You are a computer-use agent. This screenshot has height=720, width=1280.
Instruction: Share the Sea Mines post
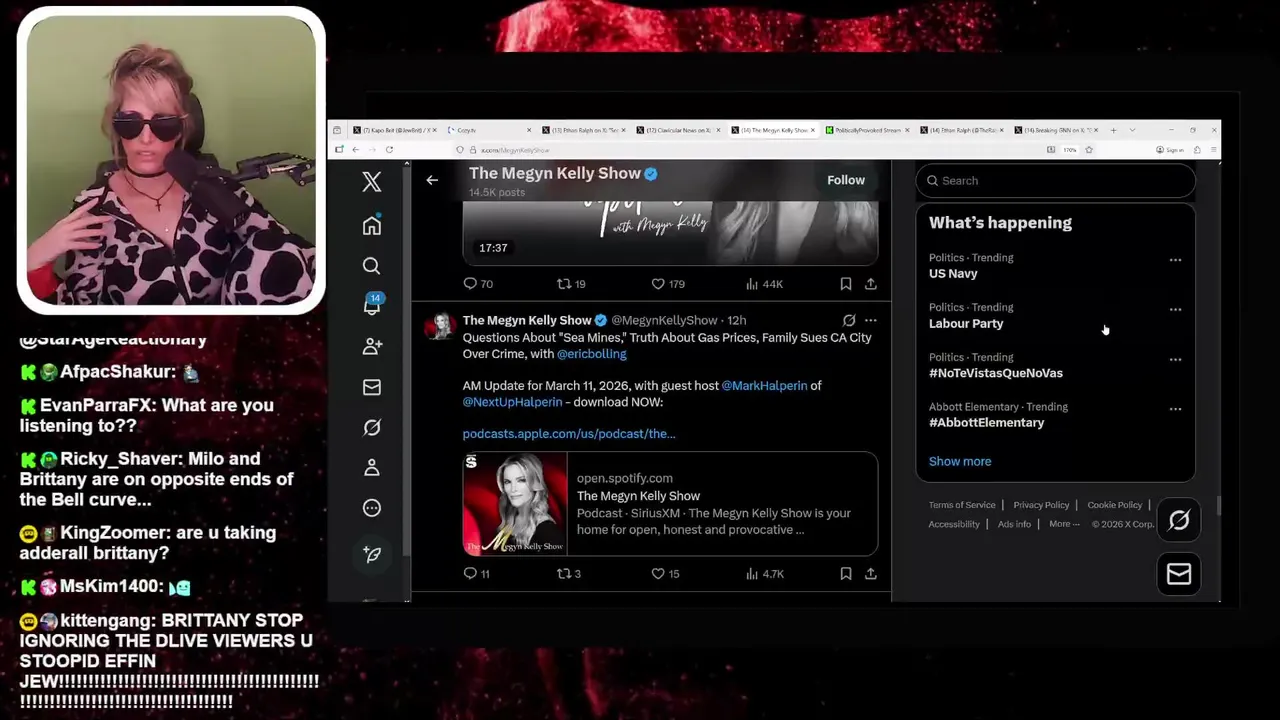pos(871,574)
